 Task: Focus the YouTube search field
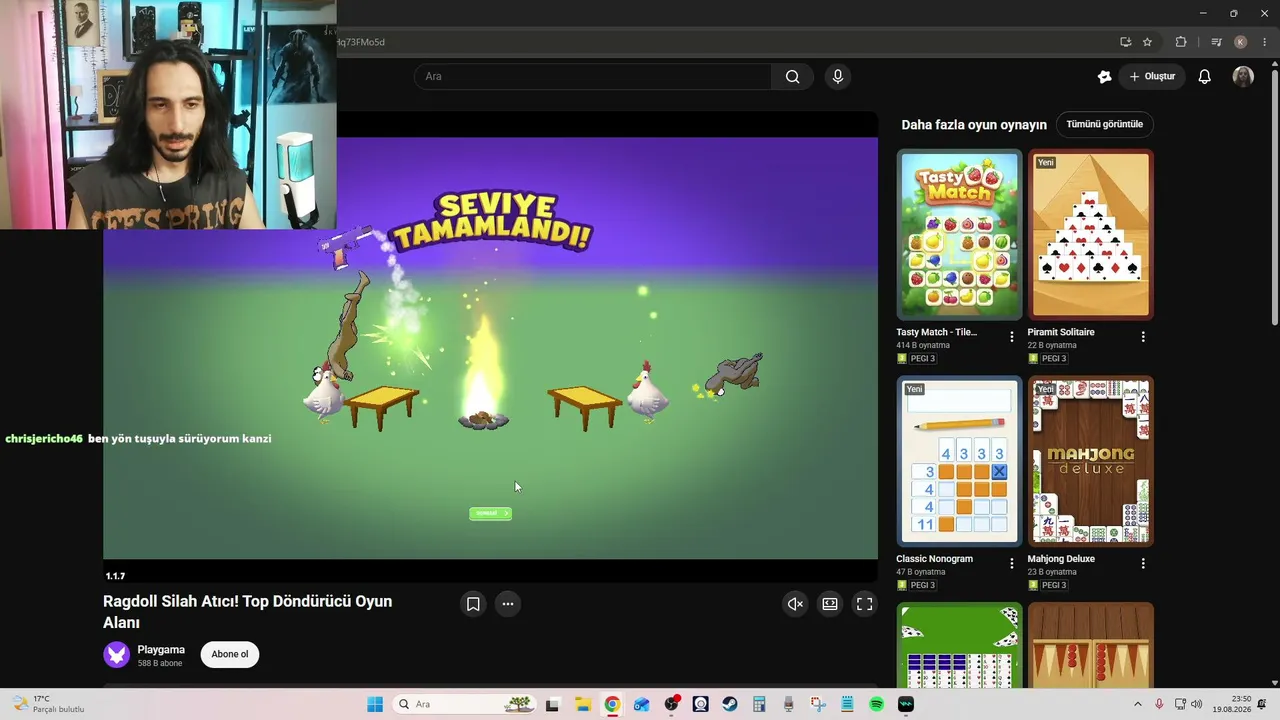593,77
